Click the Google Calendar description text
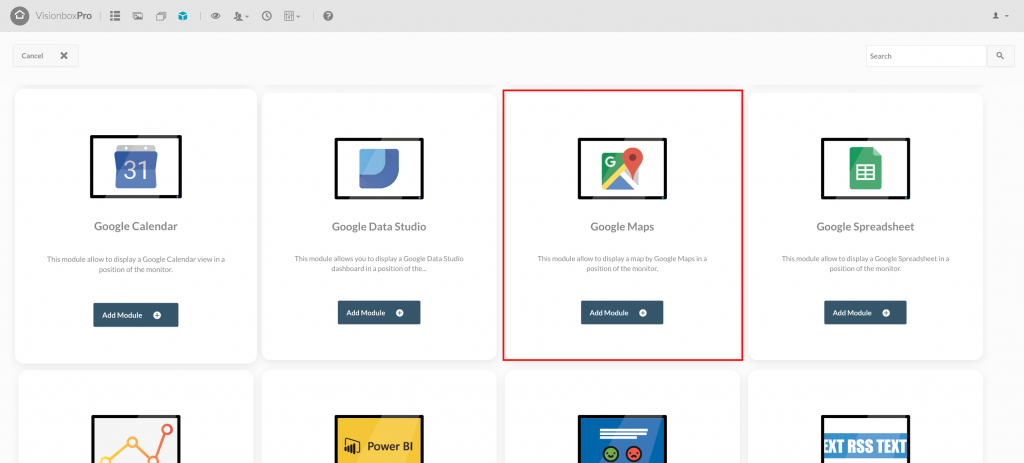The width and height of the screenshot is (1024, 463). [x=136, y=264]
